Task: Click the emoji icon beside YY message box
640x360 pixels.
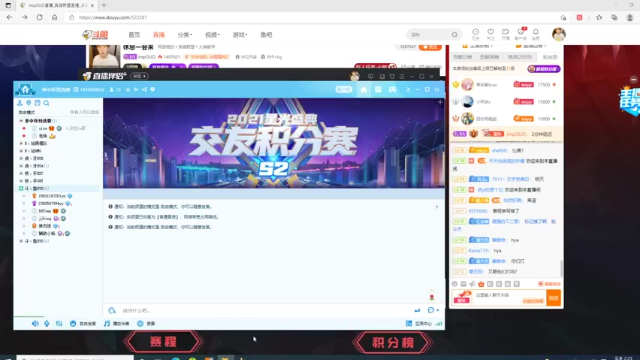Action: point(112,311)
